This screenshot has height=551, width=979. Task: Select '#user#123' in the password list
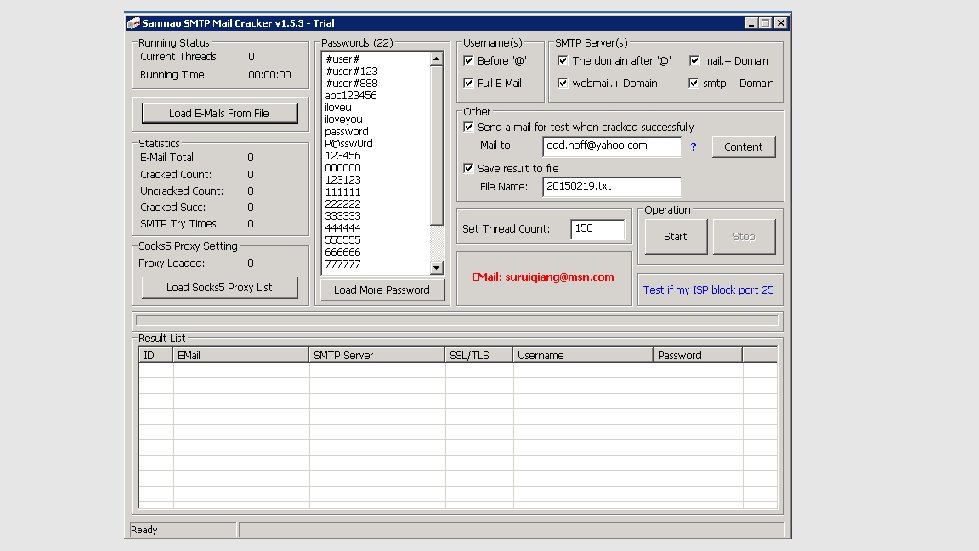coord(351,71)
